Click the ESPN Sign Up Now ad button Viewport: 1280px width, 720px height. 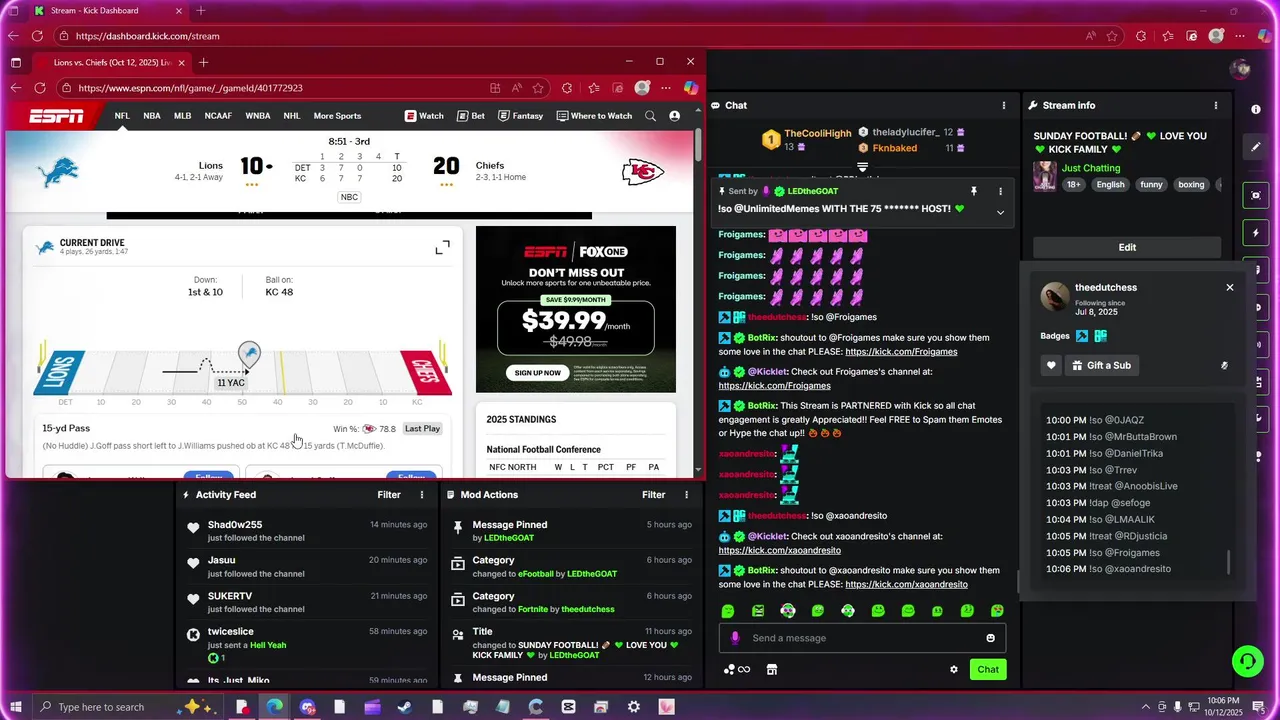tap(538, 373)
